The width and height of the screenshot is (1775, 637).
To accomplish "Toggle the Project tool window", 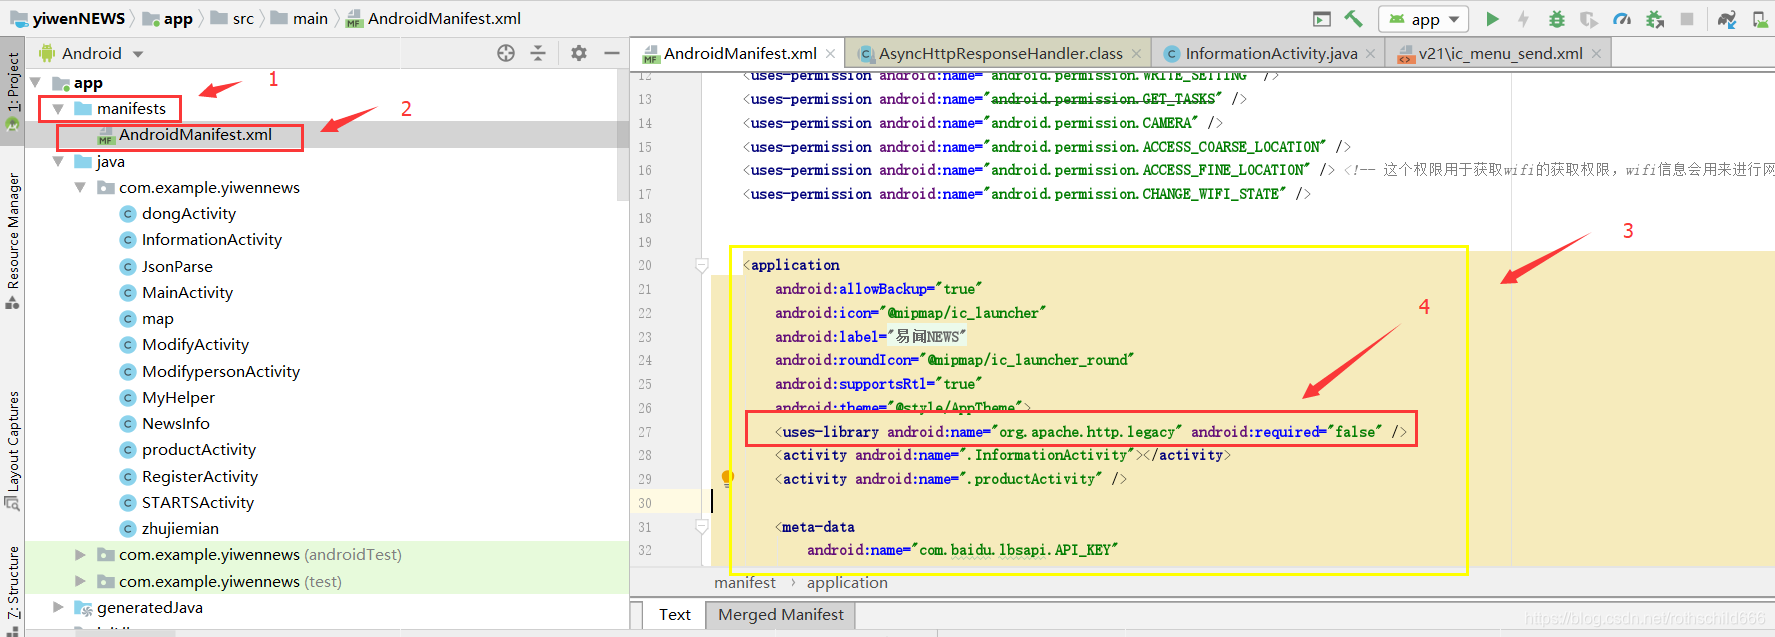I will pos(13,85).
